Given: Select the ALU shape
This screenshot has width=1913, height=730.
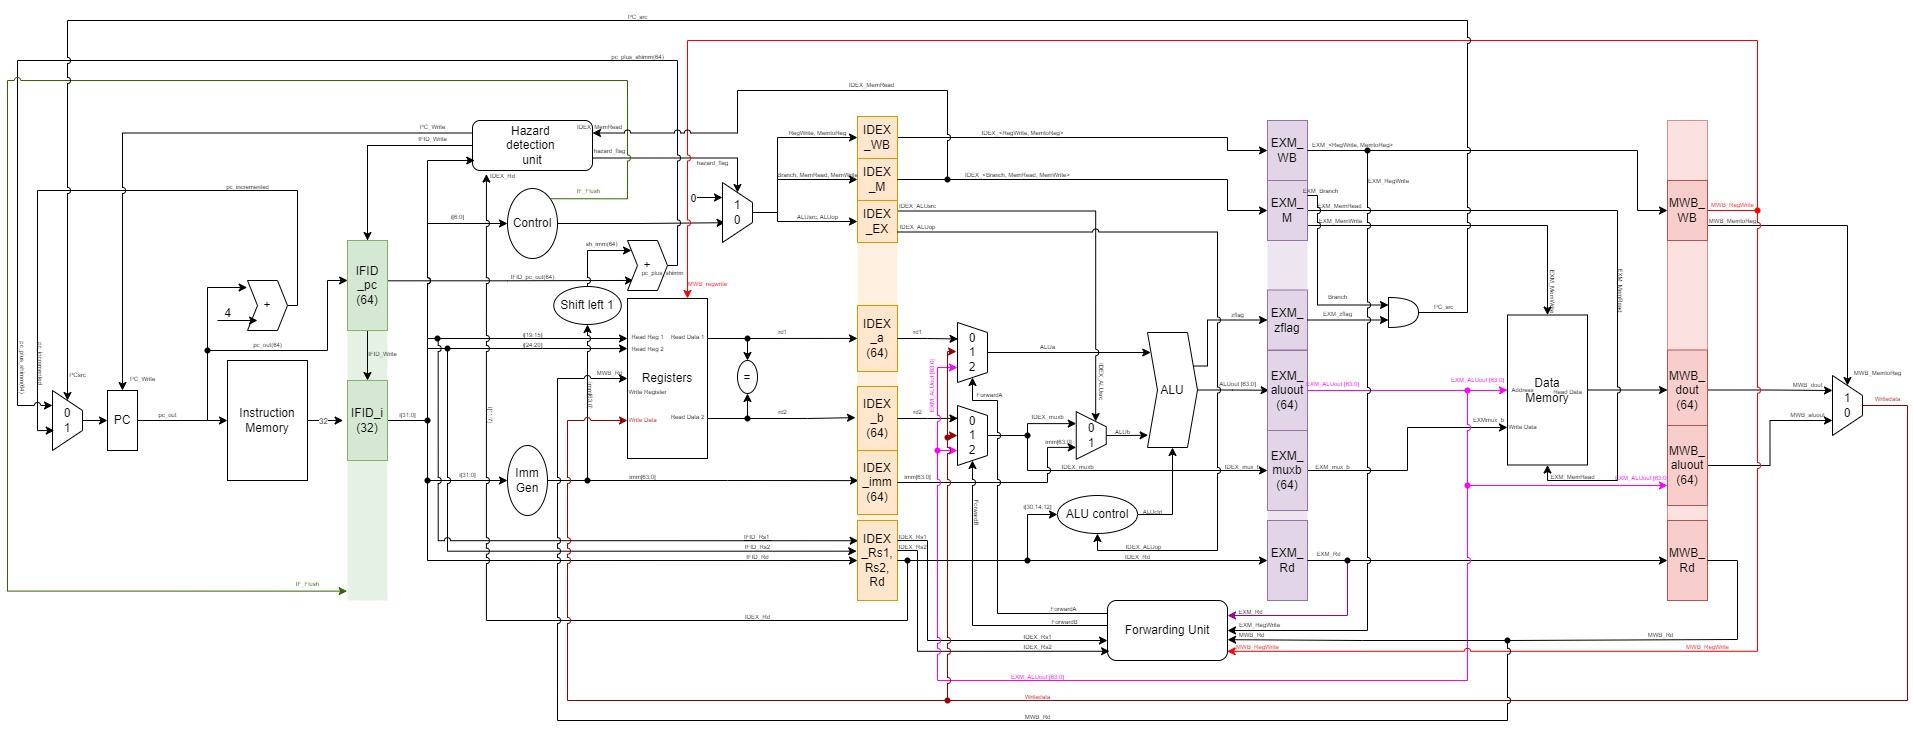Looking at the screenshot, I should pos(1171,390).
